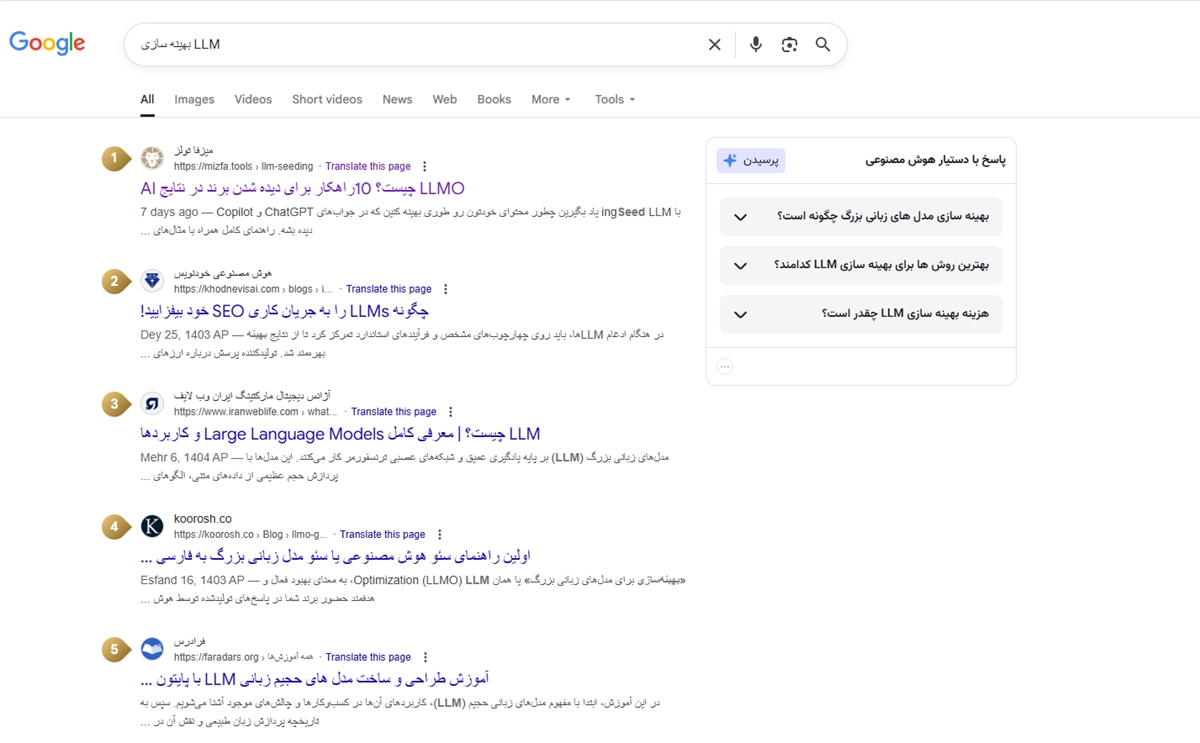This screenshot has width=1200, height=743.
Task: Open the 'LLM چیست؟ | معرفی کامل' result title
Action: pos(340,434)
